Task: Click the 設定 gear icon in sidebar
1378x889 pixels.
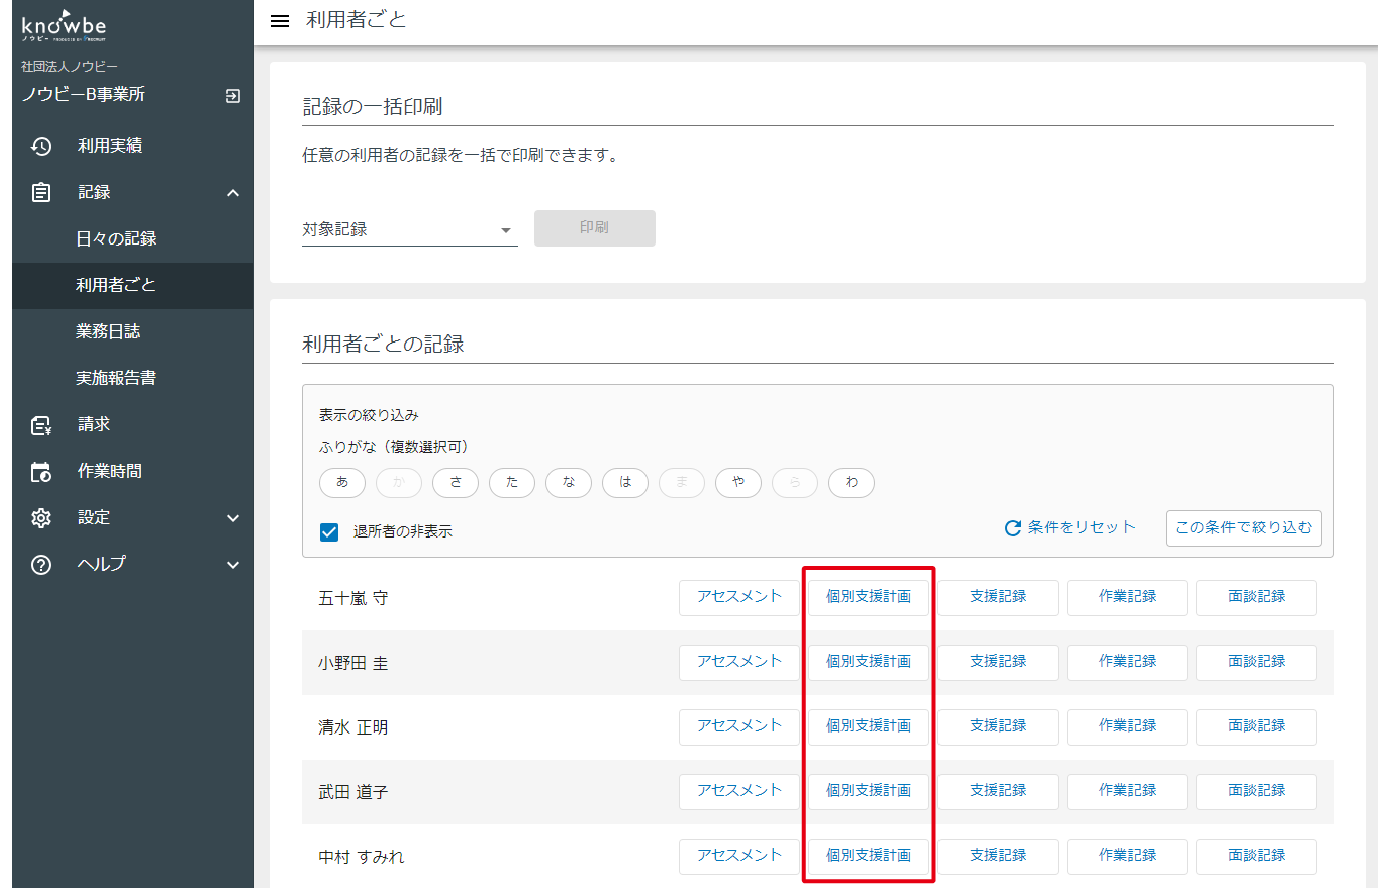Action: (40, 518)
